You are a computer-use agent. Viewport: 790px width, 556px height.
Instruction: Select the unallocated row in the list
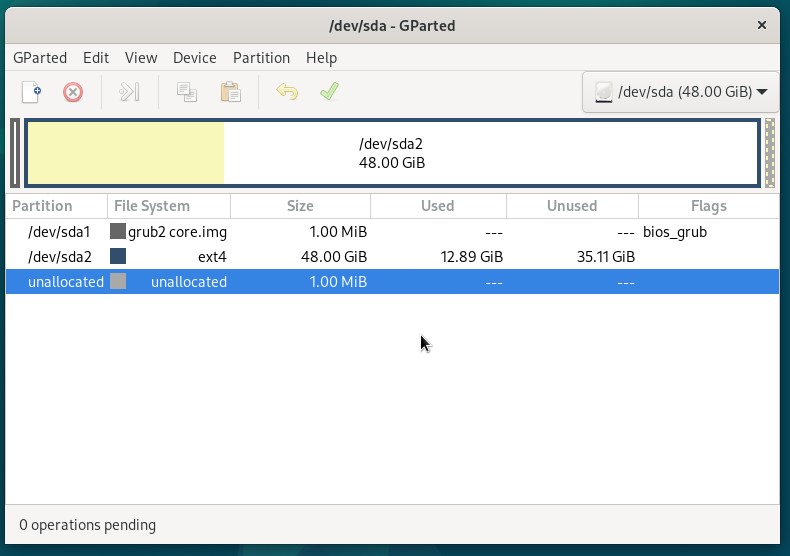pos(392,282)
